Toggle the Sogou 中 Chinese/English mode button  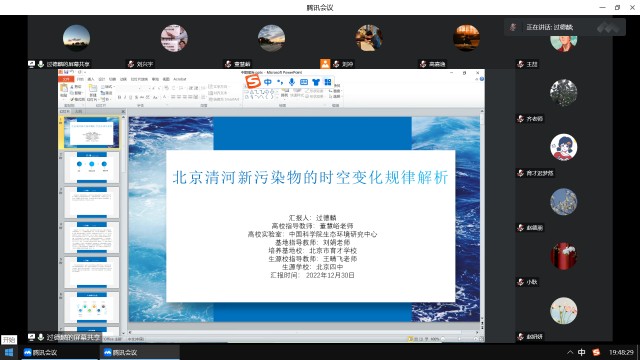pyautogui.click(x=268, y=82)
